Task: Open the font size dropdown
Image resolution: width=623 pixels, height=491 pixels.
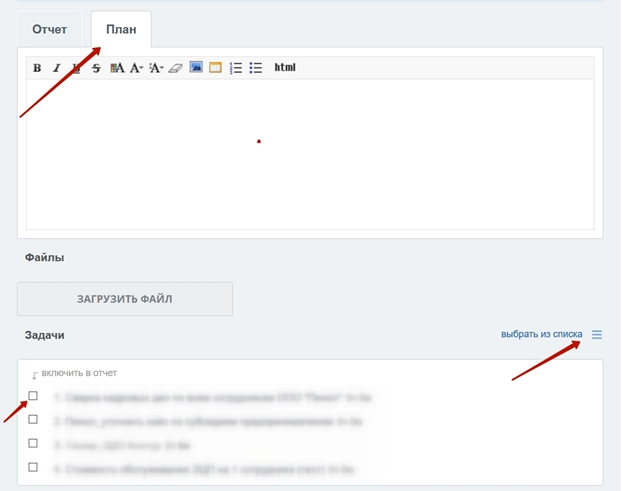Action: (x=156, y=68)
